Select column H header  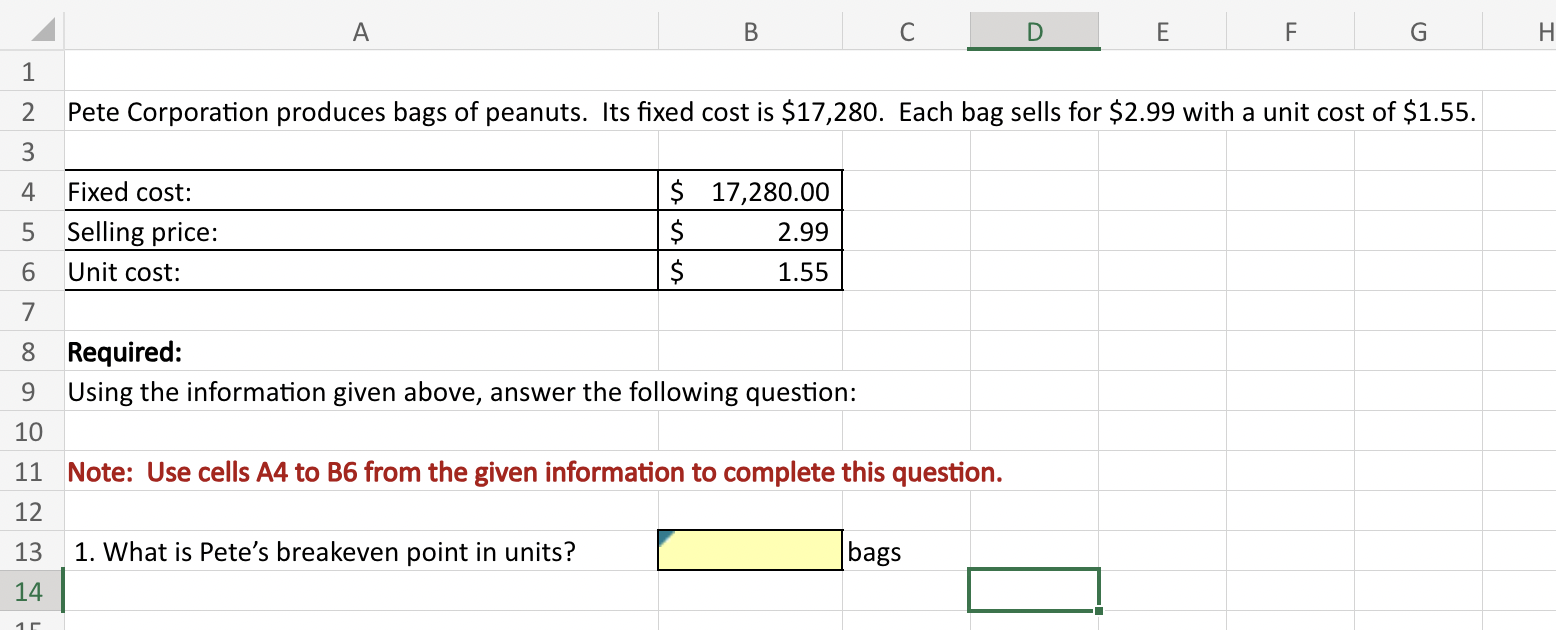point(1544,31)
